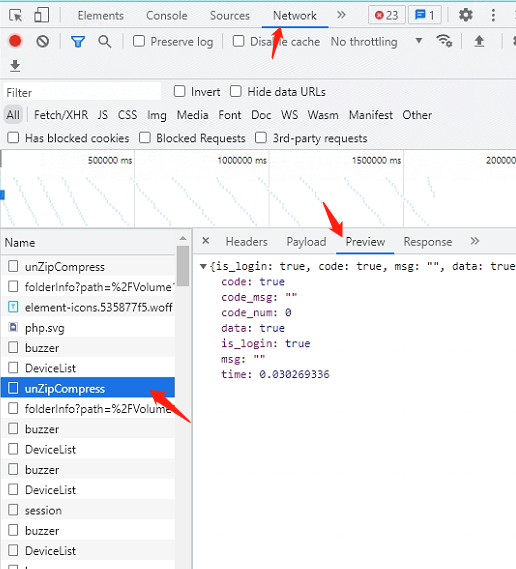
Task: Clear the network log
Action: (x=42, y=41)
